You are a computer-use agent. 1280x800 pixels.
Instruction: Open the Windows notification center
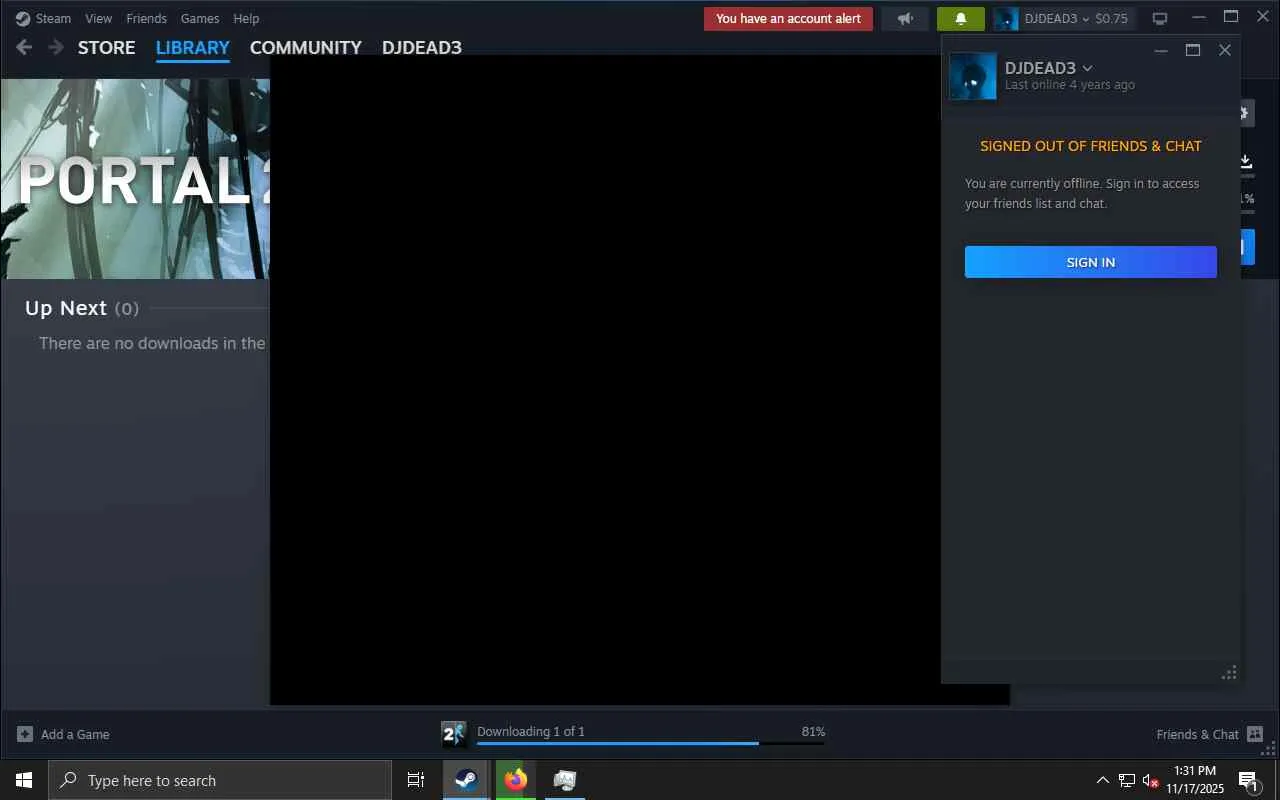(x=1248, y=780)
